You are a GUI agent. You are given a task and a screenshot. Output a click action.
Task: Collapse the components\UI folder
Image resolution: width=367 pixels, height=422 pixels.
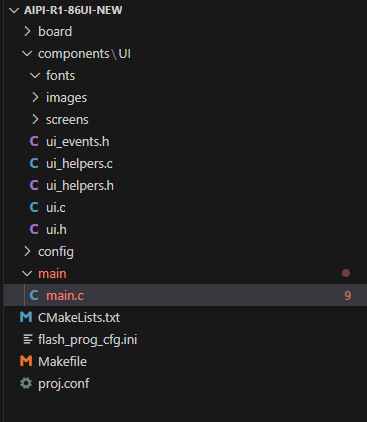(27, 53)
